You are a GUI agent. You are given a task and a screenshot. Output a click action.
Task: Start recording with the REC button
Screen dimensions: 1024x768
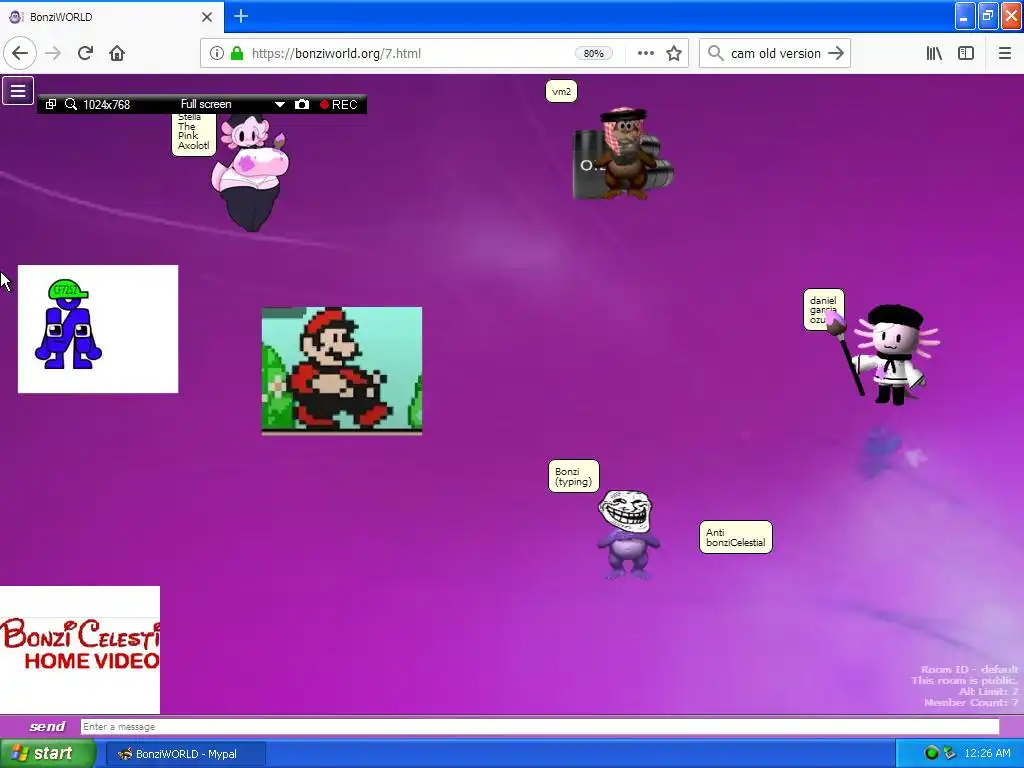339,104
